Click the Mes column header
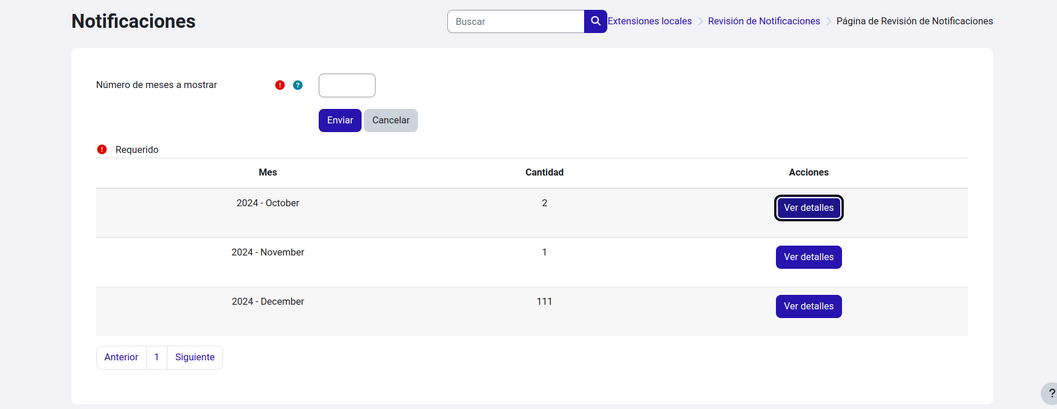Viewport: 1057px width, 409px height. pyautogui.click(x=267, y=173)
